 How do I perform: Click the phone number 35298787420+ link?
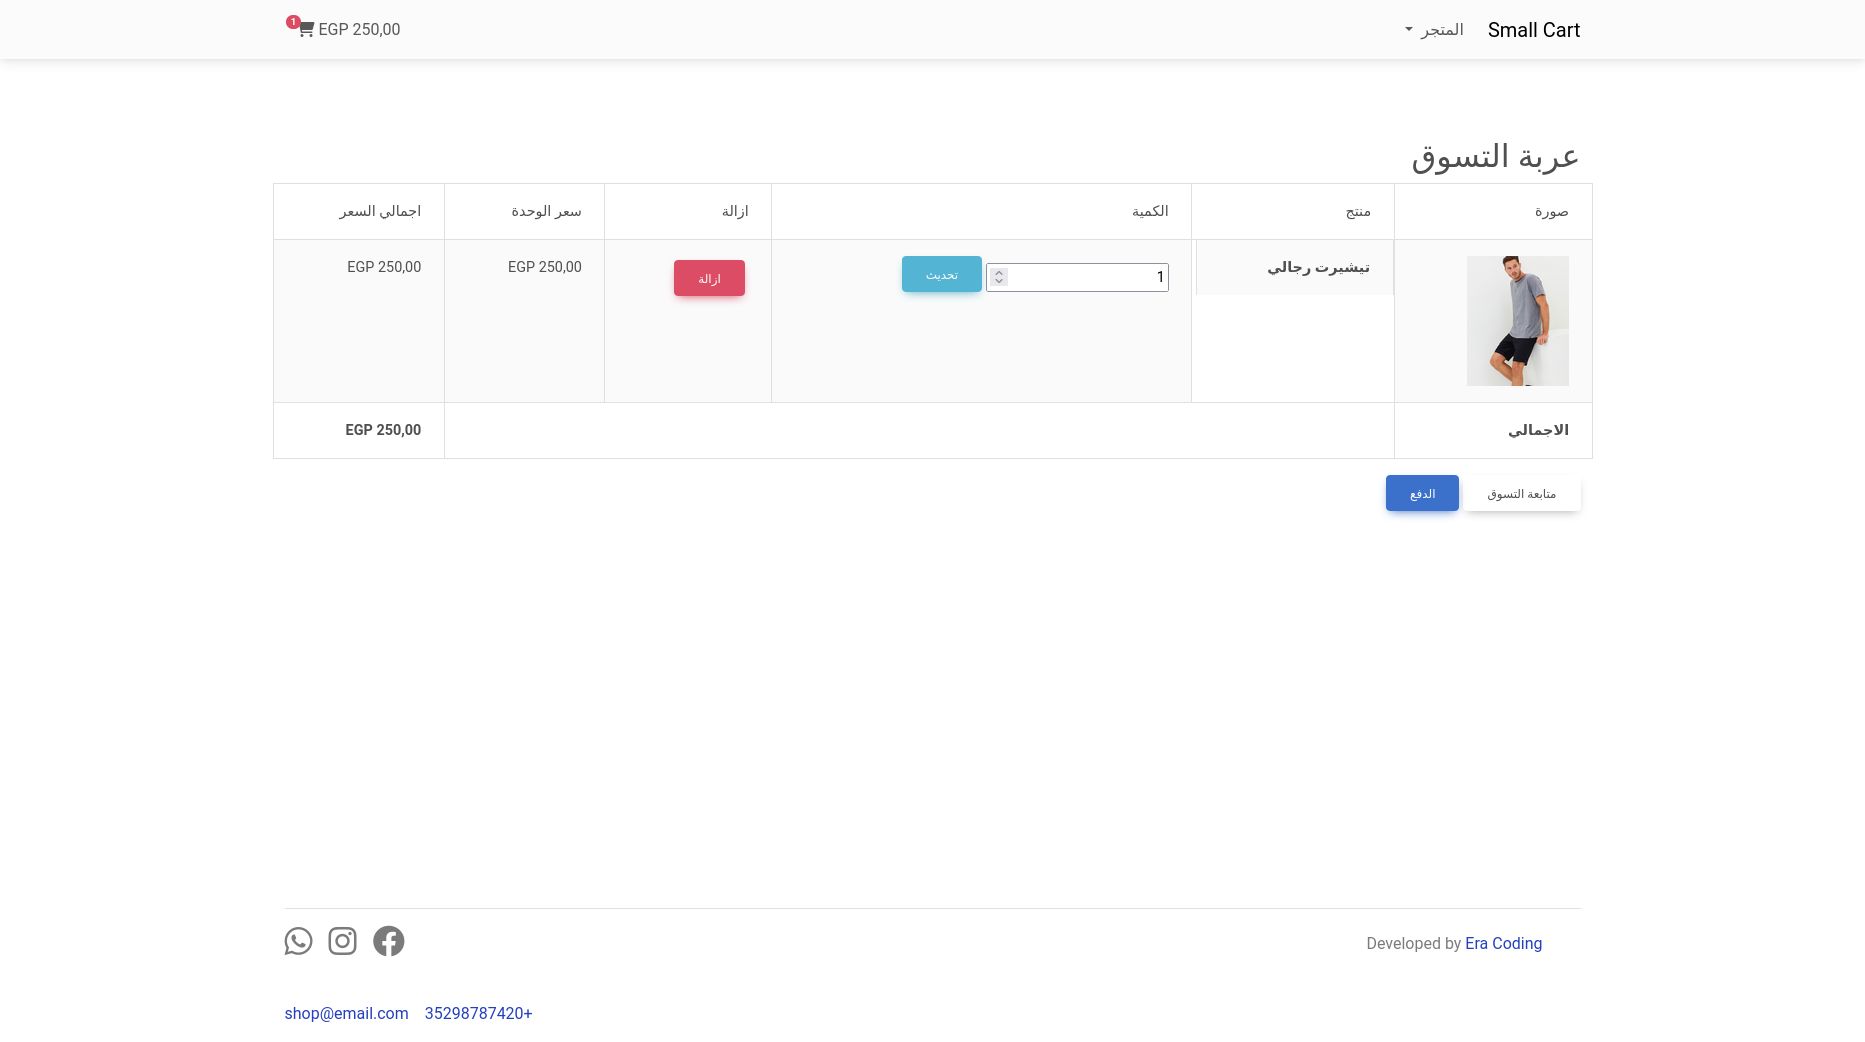(478, 1013)
